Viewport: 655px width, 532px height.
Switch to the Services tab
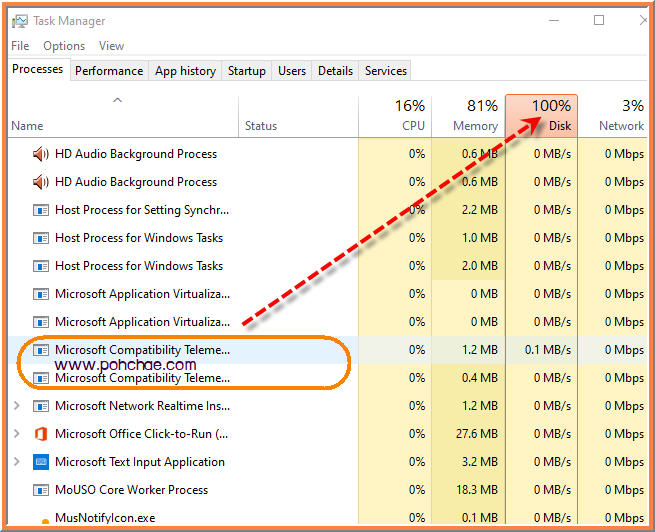(x=386, y=71)
